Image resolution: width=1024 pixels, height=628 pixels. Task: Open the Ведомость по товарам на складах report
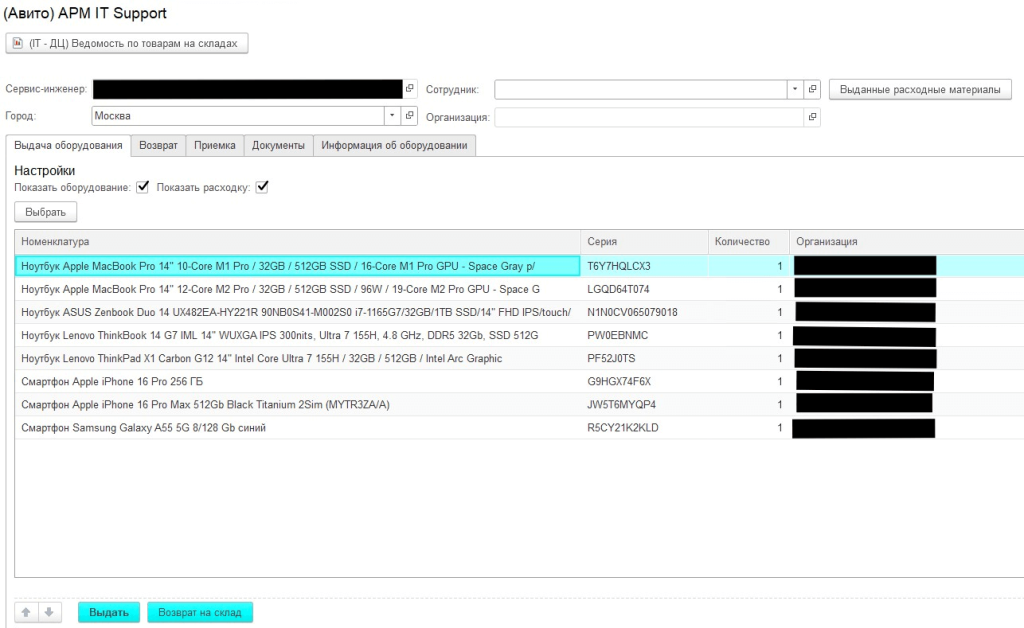pyautogui.click(x=127, y=43)
